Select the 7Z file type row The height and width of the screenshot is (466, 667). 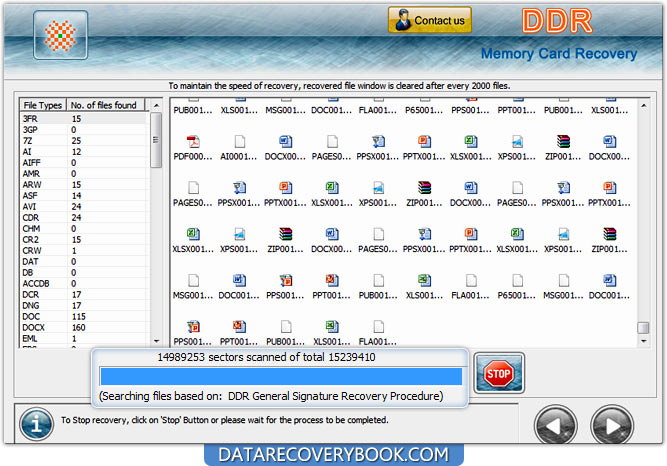pos(84,140)
